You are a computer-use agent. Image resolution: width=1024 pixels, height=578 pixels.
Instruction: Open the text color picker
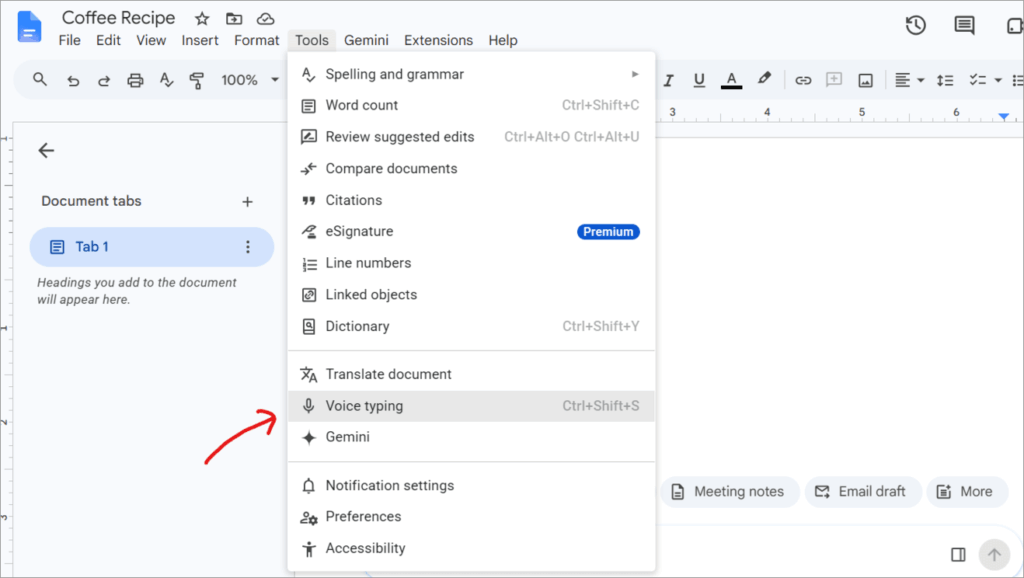pos(731,80)
